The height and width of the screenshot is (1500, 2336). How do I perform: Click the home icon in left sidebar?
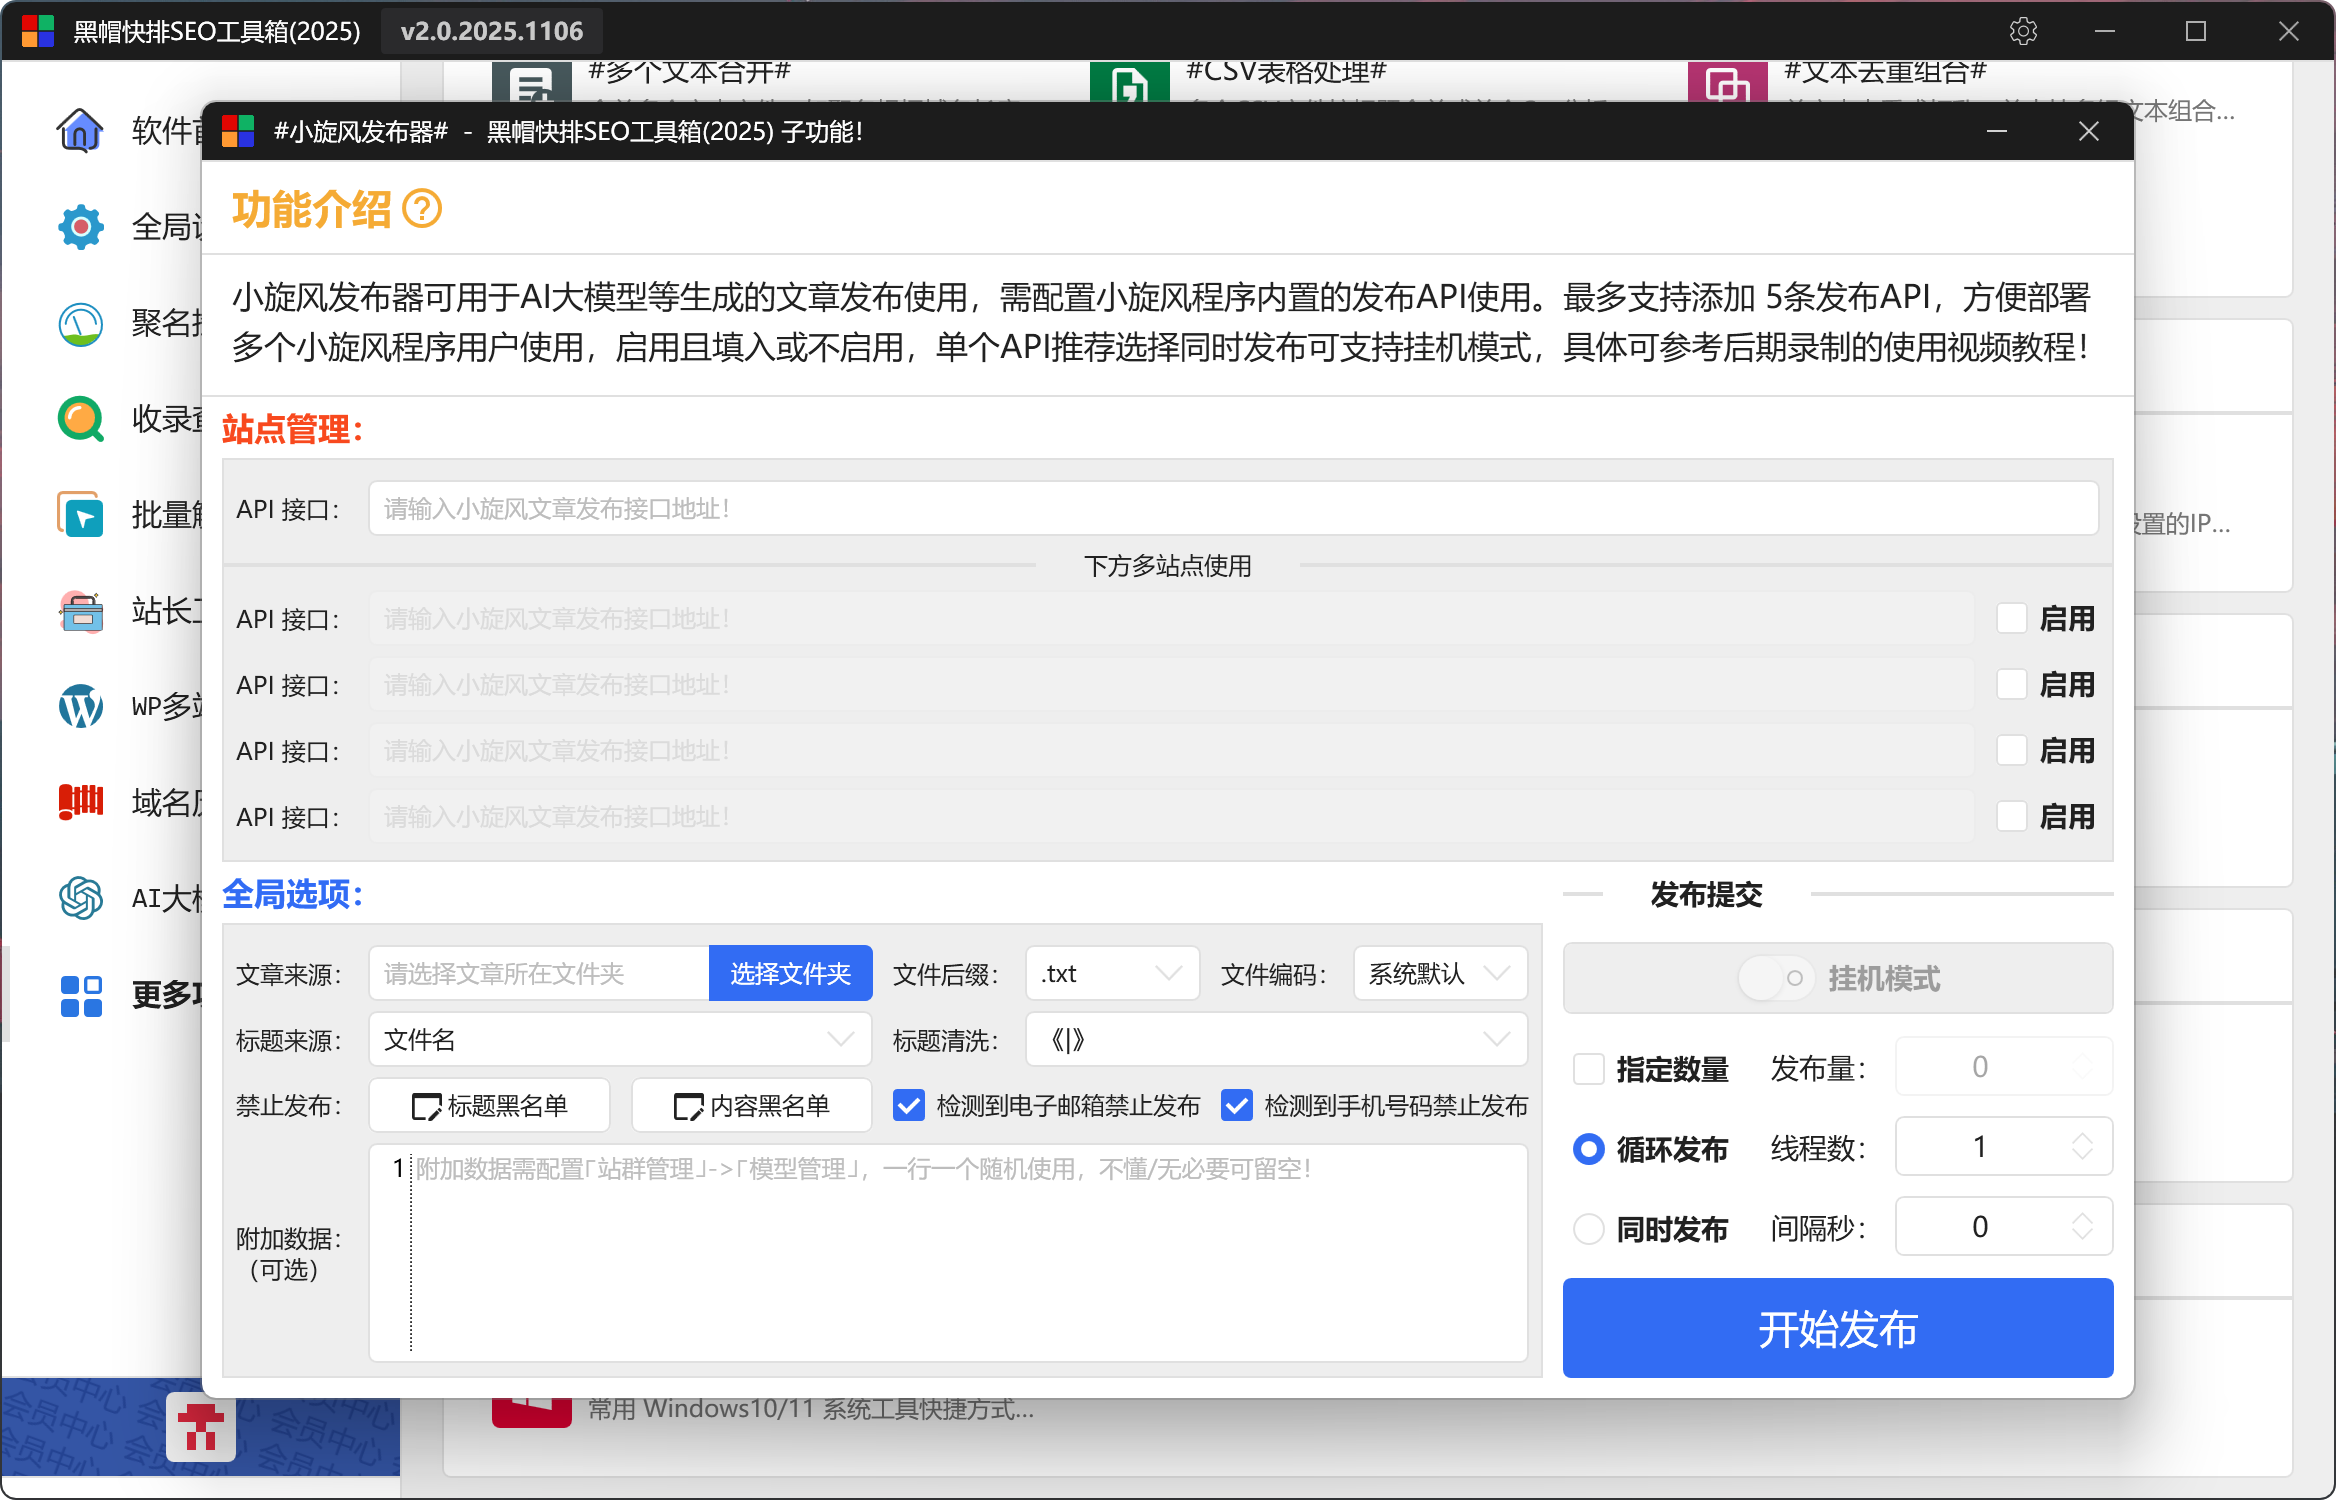click(80, 130)
